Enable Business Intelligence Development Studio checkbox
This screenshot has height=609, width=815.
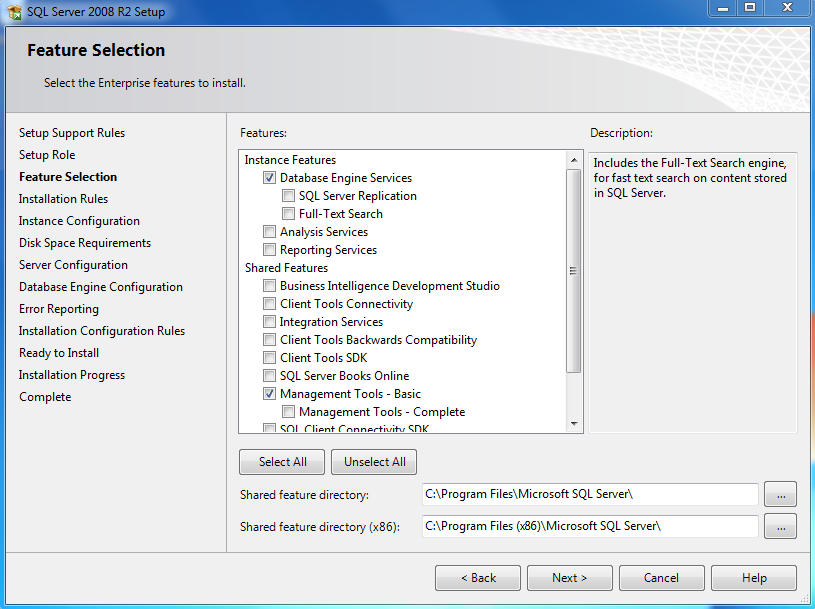[269, 286]
